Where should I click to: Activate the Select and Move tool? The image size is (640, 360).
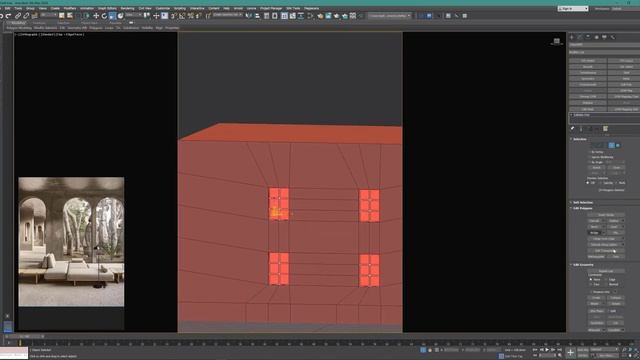click(96, 16)
